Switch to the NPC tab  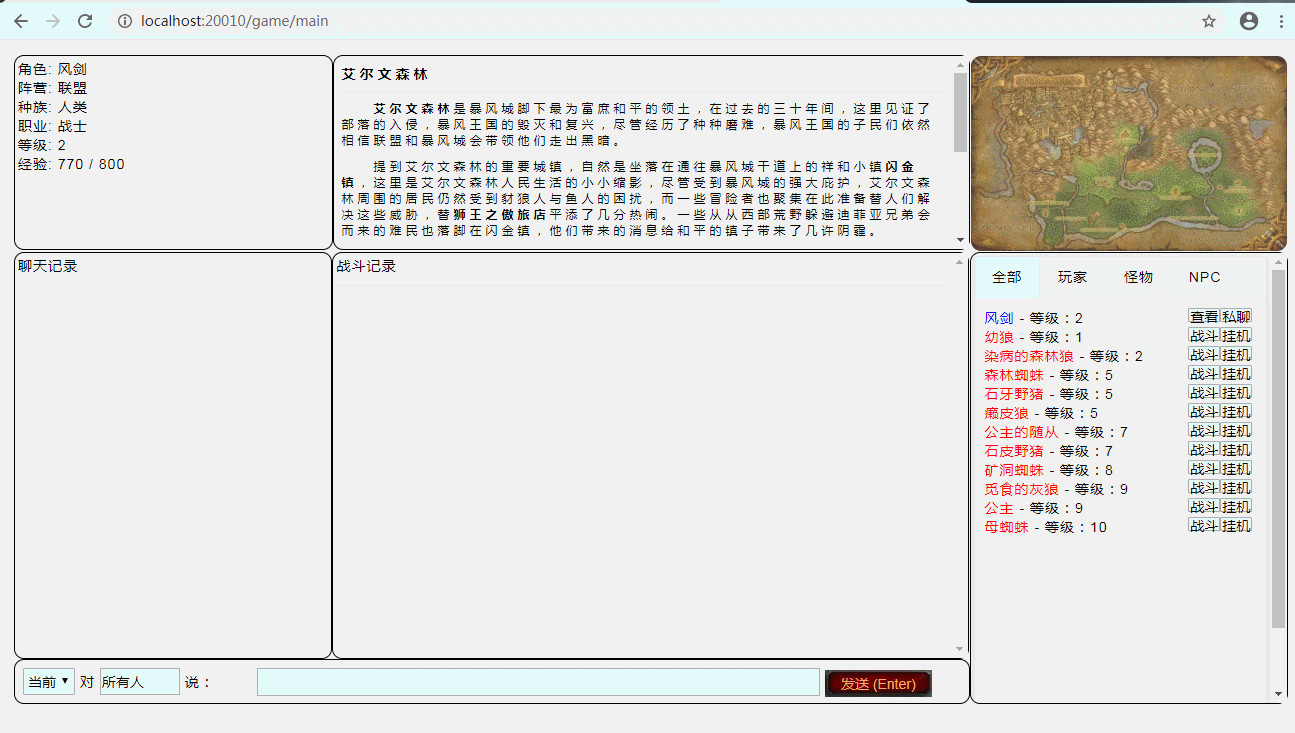pos(1205,278)
